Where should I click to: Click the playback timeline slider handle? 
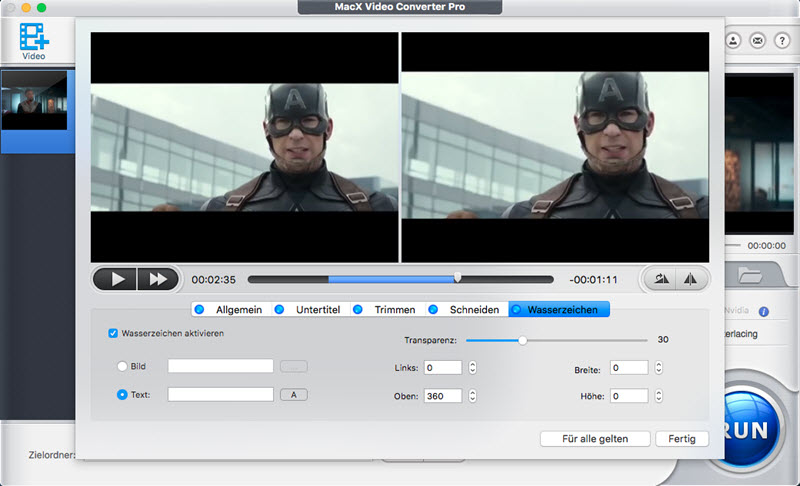[458, 277]
